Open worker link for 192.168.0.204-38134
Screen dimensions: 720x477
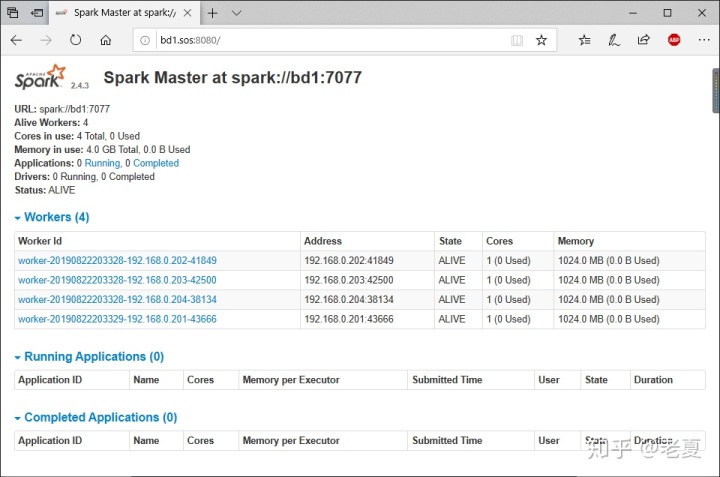pos(118,300)
